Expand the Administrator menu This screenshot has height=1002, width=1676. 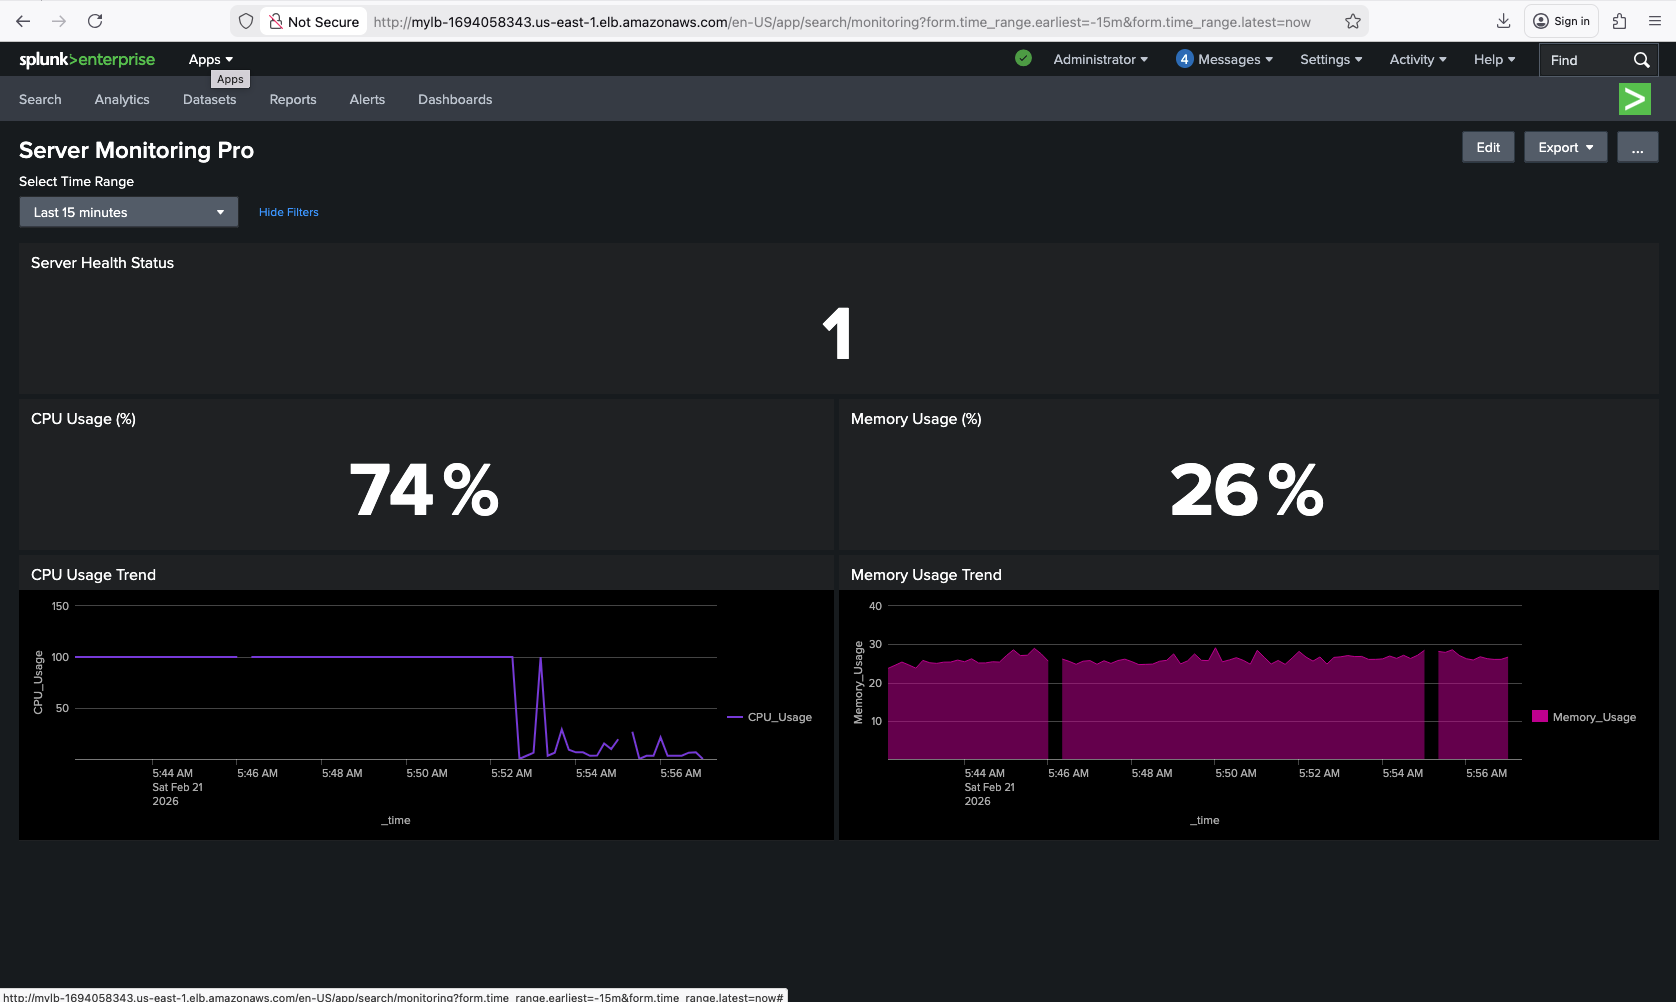pos(1101,59)
